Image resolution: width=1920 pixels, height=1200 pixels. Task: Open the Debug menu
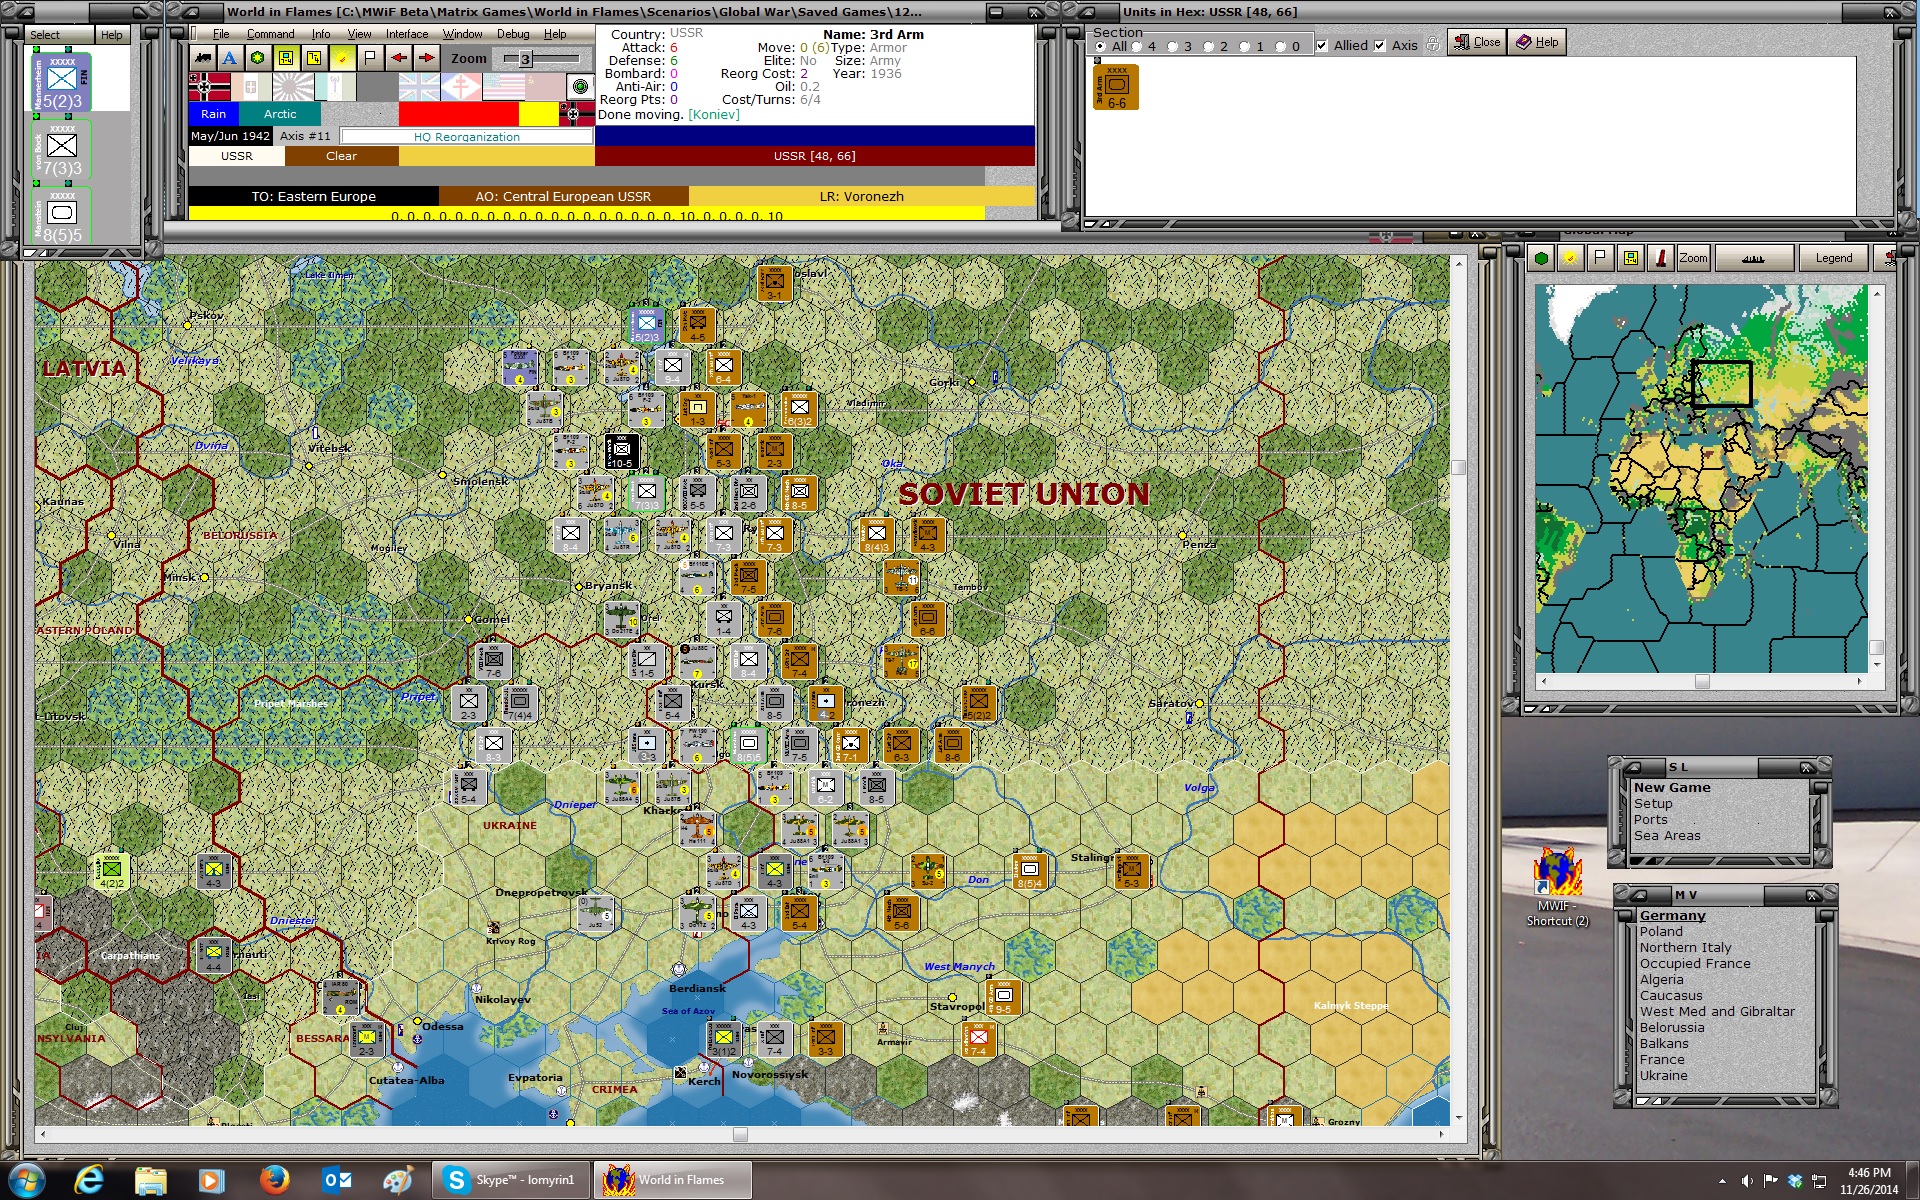(x=513, y=34)
